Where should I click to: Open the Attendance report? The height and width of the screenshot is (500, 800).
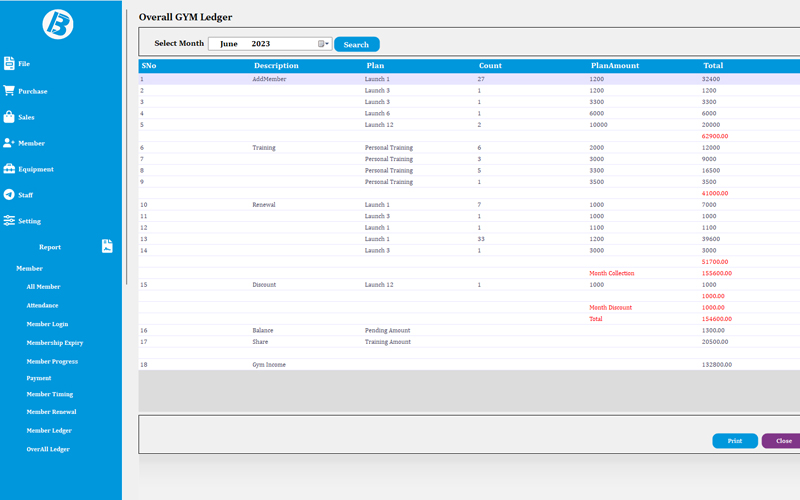click(x=42, y=306)
